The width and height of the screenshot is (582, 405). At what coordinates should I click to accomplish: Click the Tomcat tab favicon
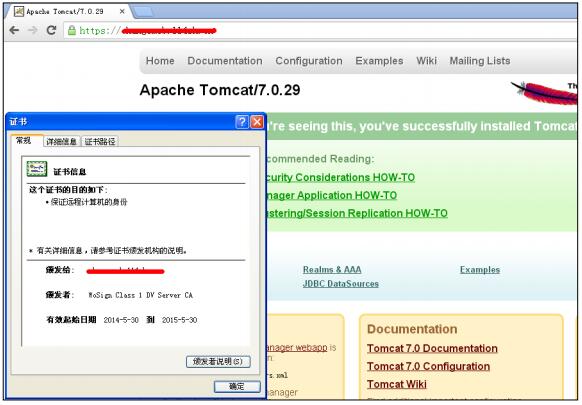[19, 12]
